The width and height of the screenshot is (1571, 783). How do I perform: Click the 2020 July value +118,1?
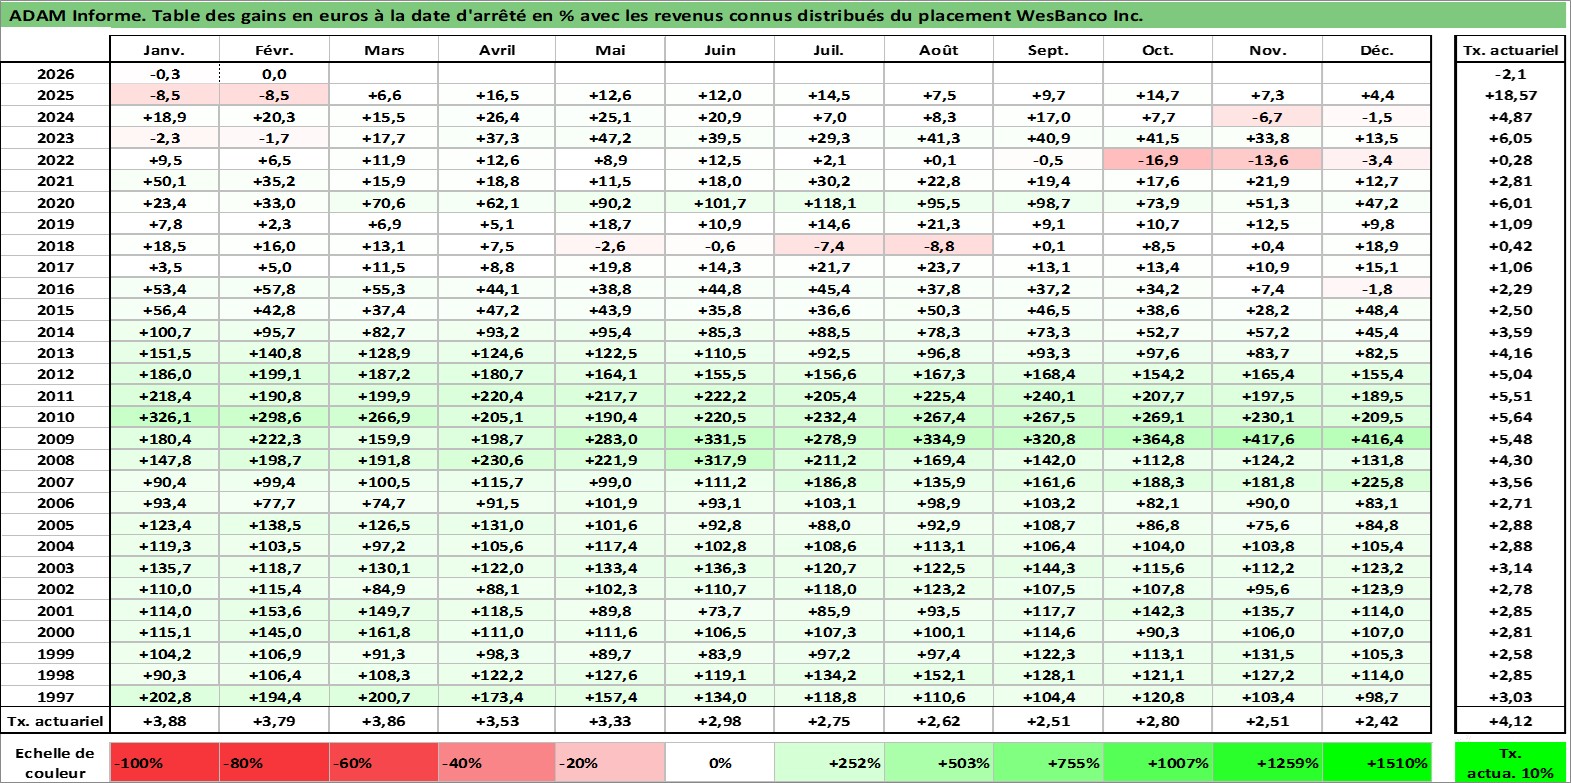(x=829, y=203)
